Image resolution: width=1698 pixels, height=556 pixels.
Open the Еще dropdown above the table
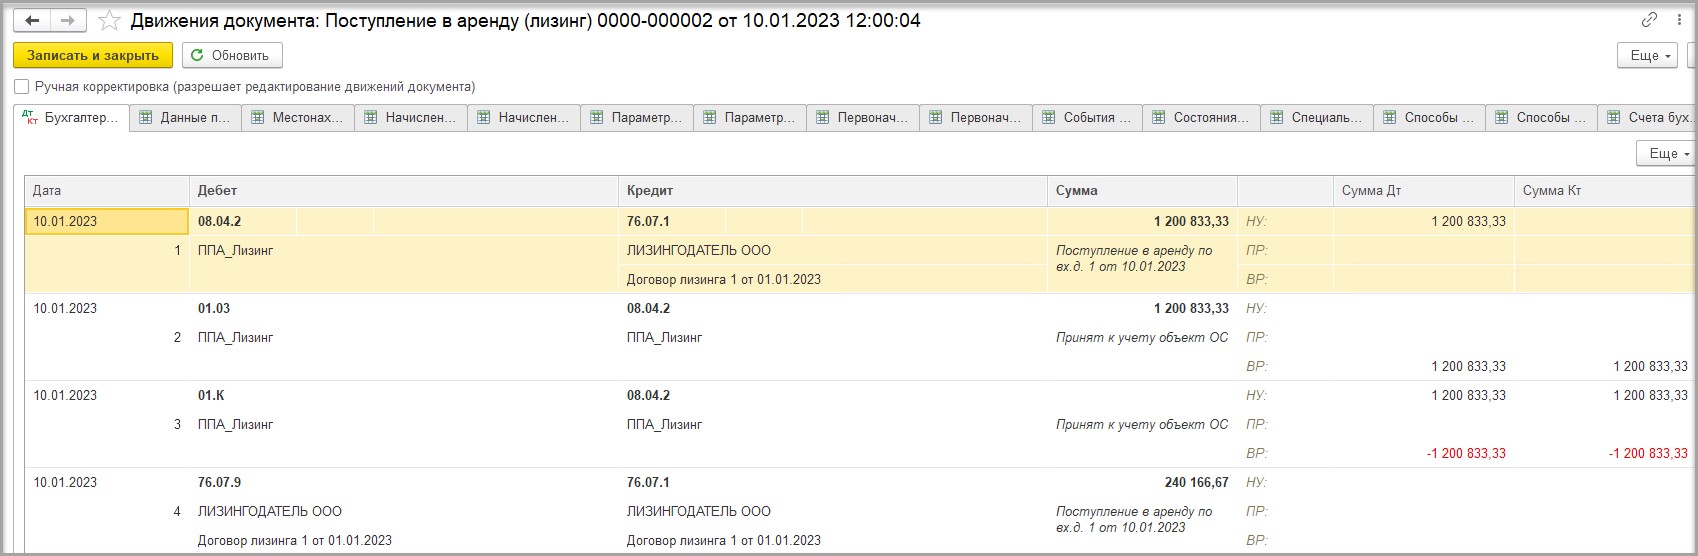[x=1666, y=153]
